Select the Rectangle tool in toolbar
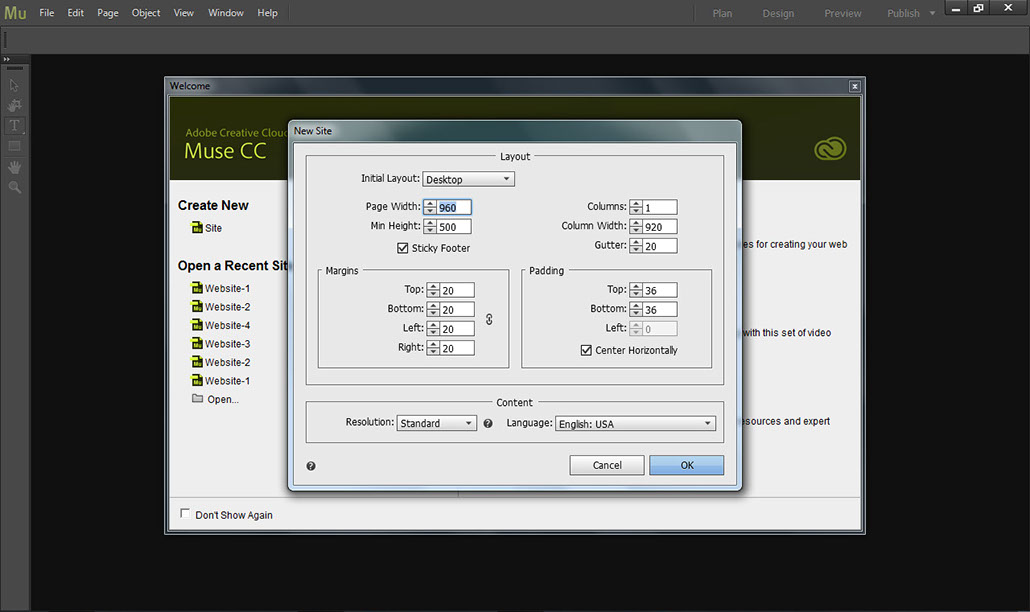The image size is (1030, 612). point(14,146)
